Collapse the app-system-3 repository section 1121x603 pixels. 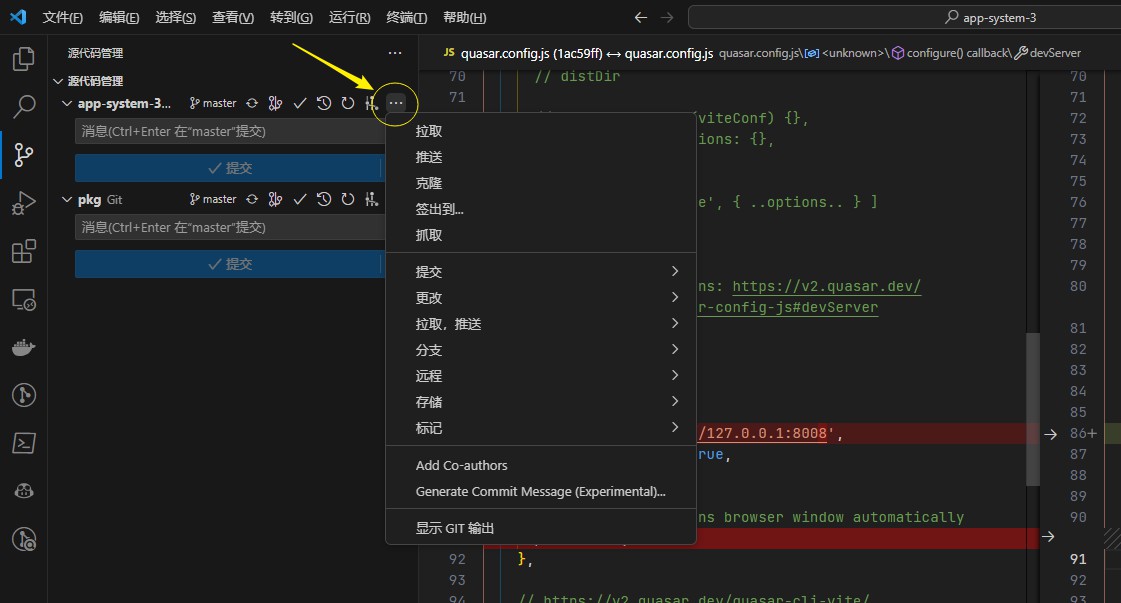point(67,103)
